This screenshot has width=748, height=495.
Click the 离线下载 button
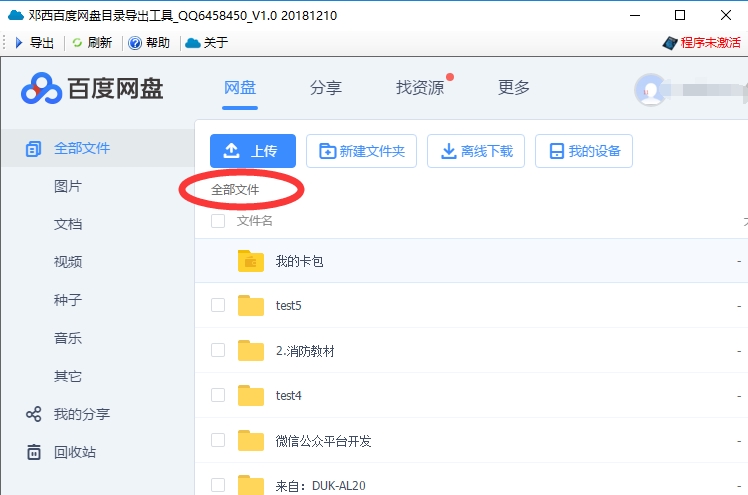476,151
